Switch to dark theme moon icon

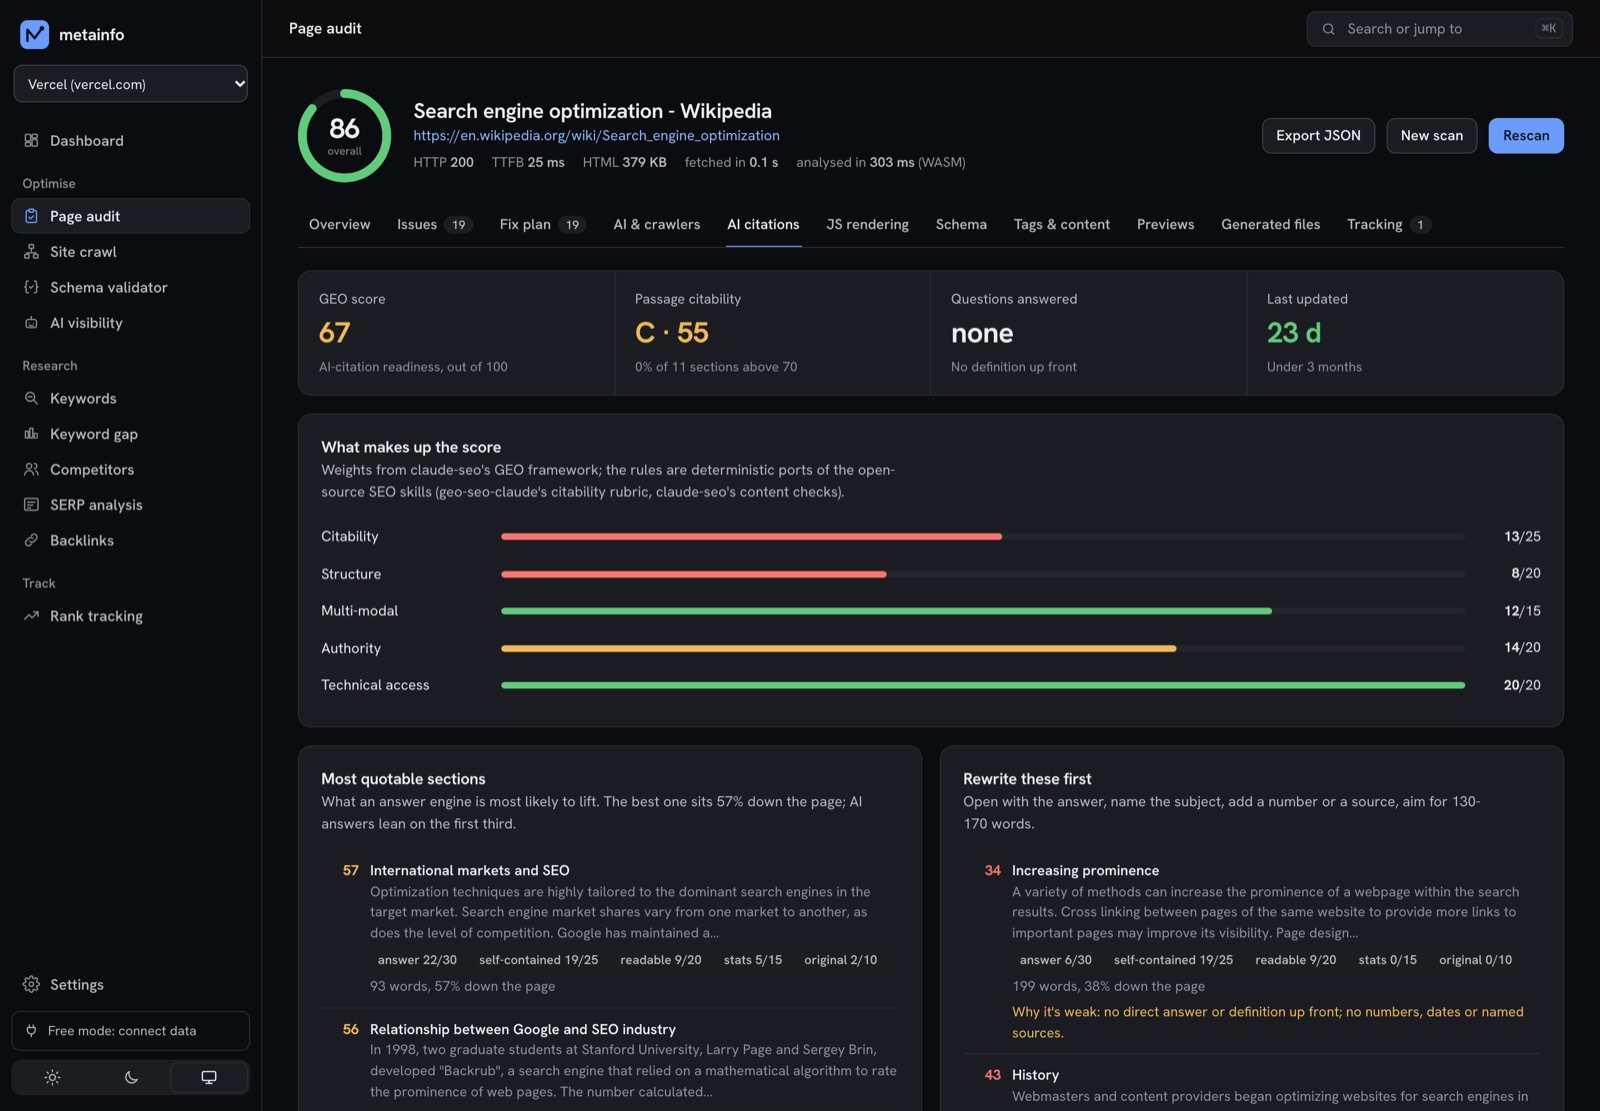pyautogui.click(x=131, y=1077)
